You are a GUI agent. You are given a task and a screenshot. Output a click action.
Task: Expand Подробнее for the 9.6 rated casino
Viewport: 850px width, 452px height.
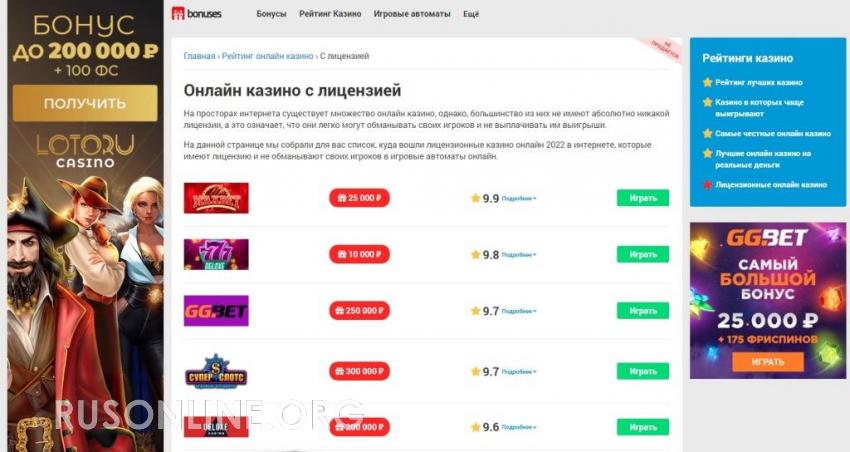[x=519, y=428]
